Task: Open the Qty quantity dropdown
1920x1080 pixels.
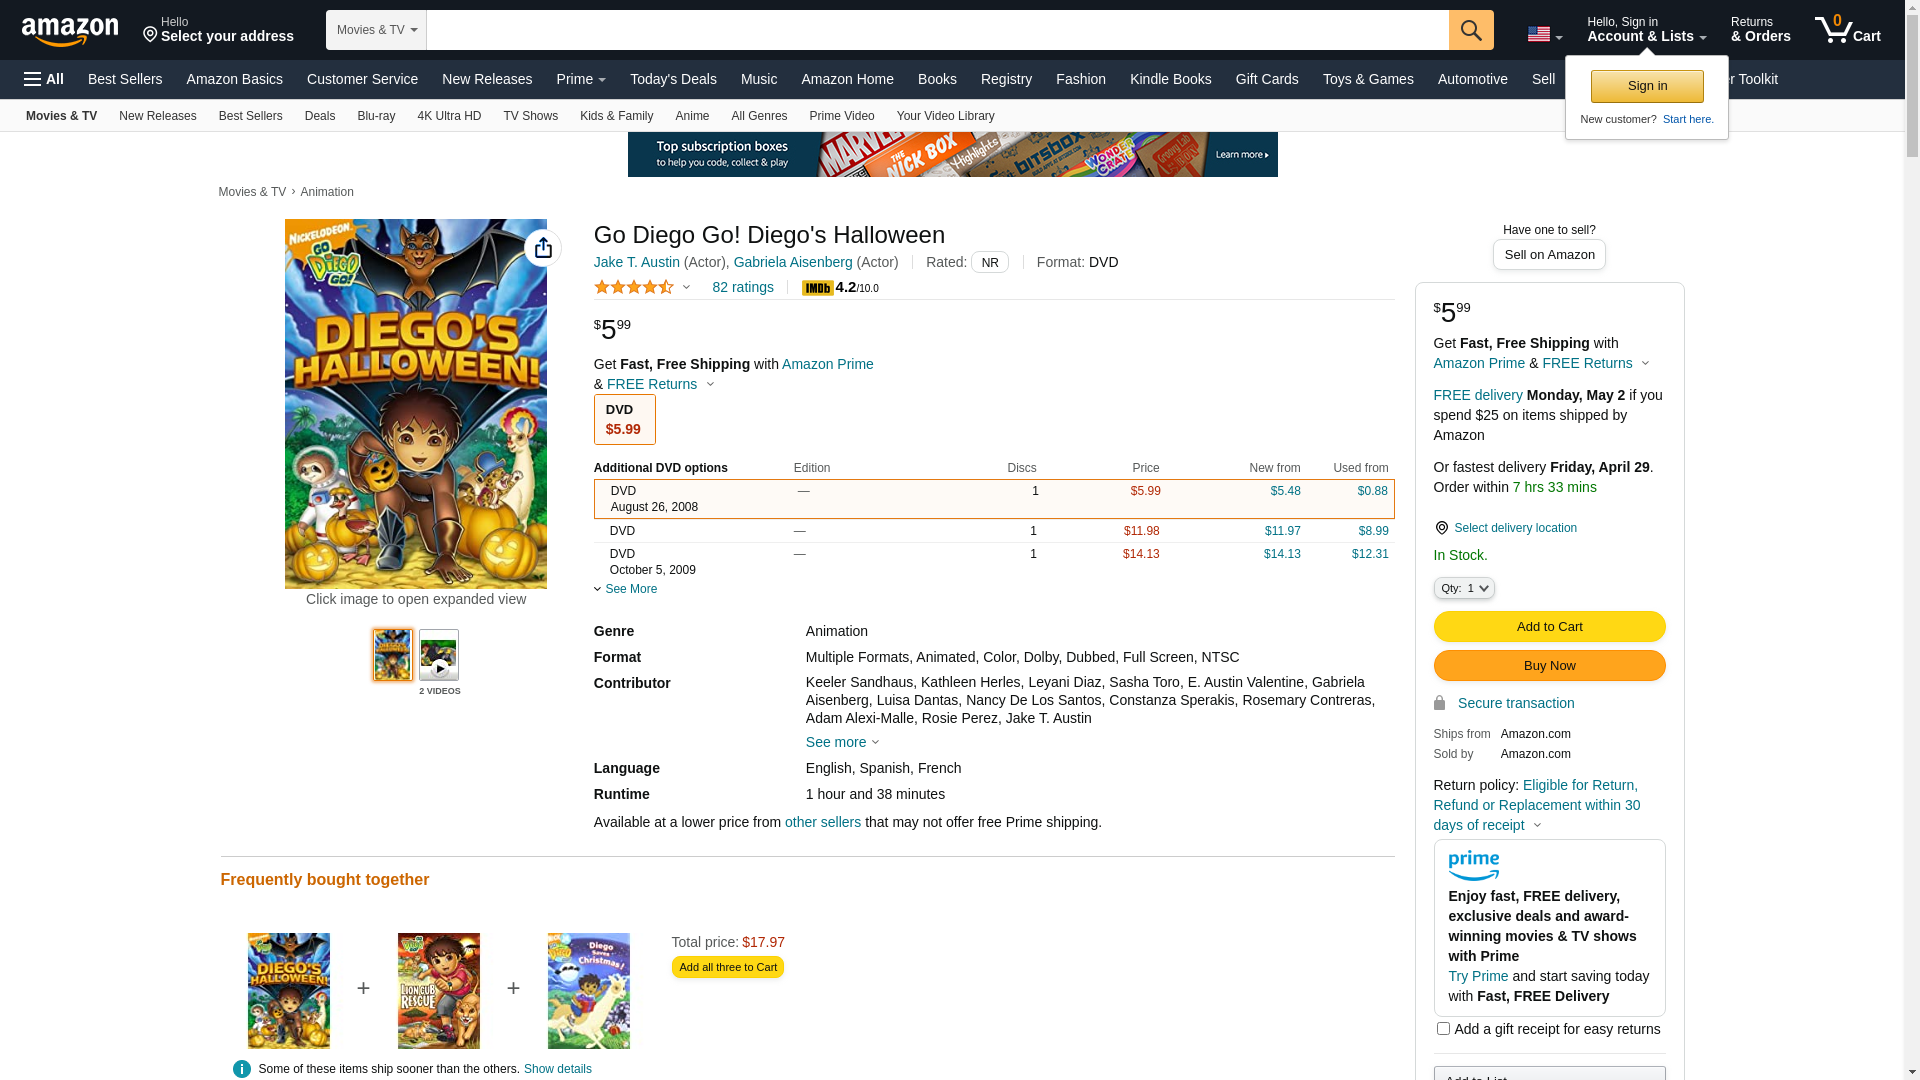Action: coord(1464,588)
